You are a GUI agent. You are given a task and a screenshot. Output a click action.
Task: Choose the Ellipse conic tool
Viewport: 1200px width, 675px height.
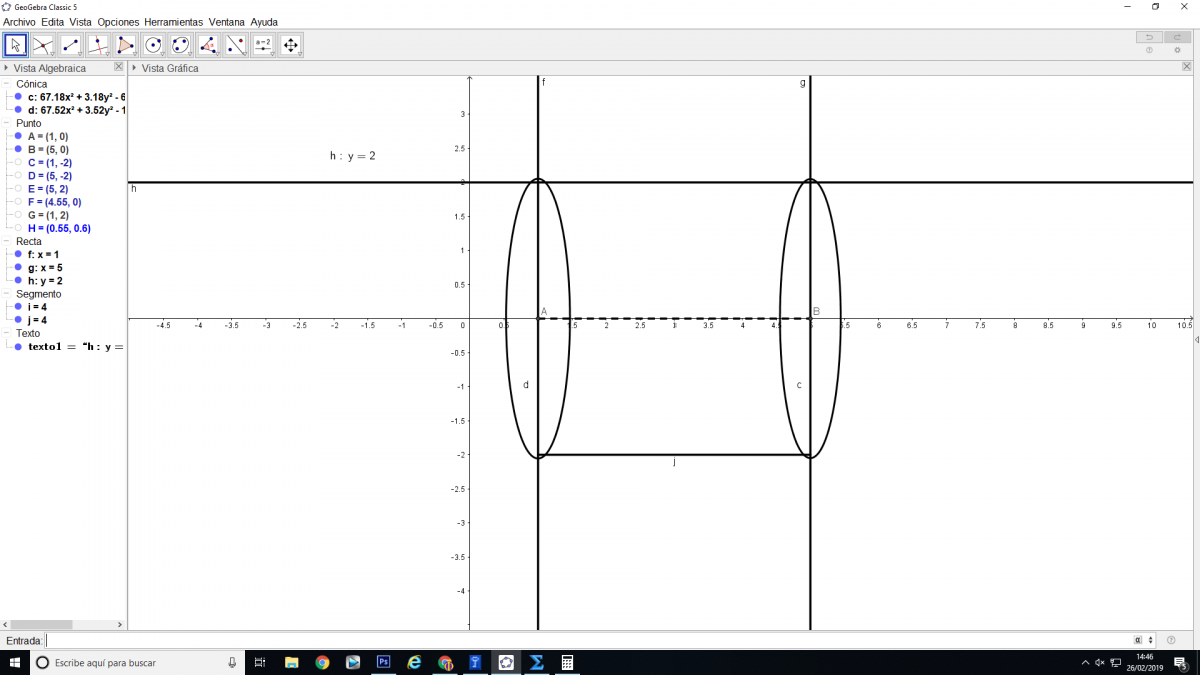pyautogui.click(x=181, y=45)
